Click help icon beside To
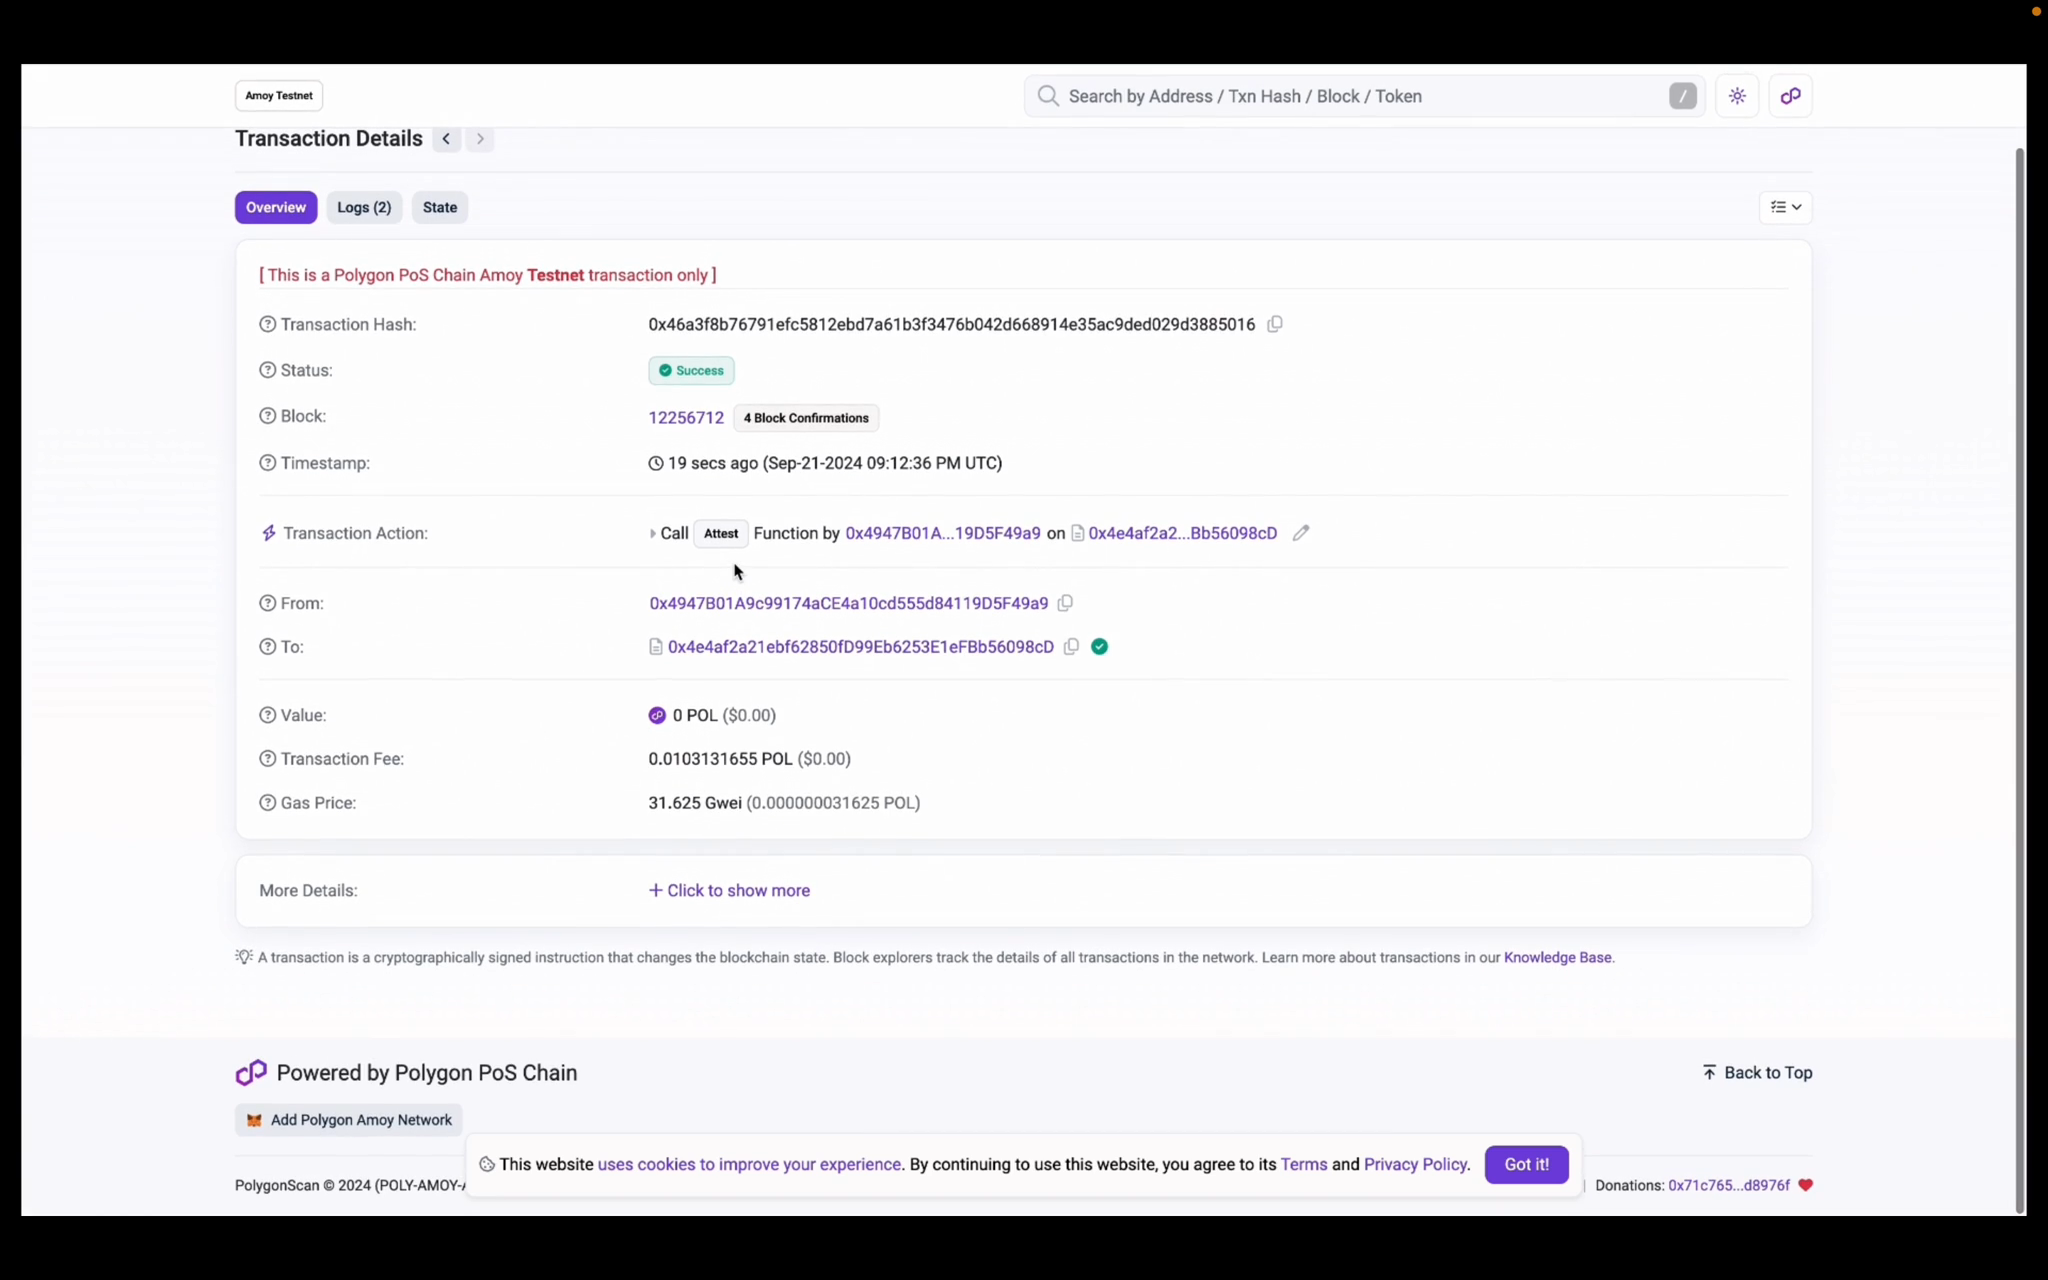The width and height of the screenshot is (2048, 1280). pos(267,647)
